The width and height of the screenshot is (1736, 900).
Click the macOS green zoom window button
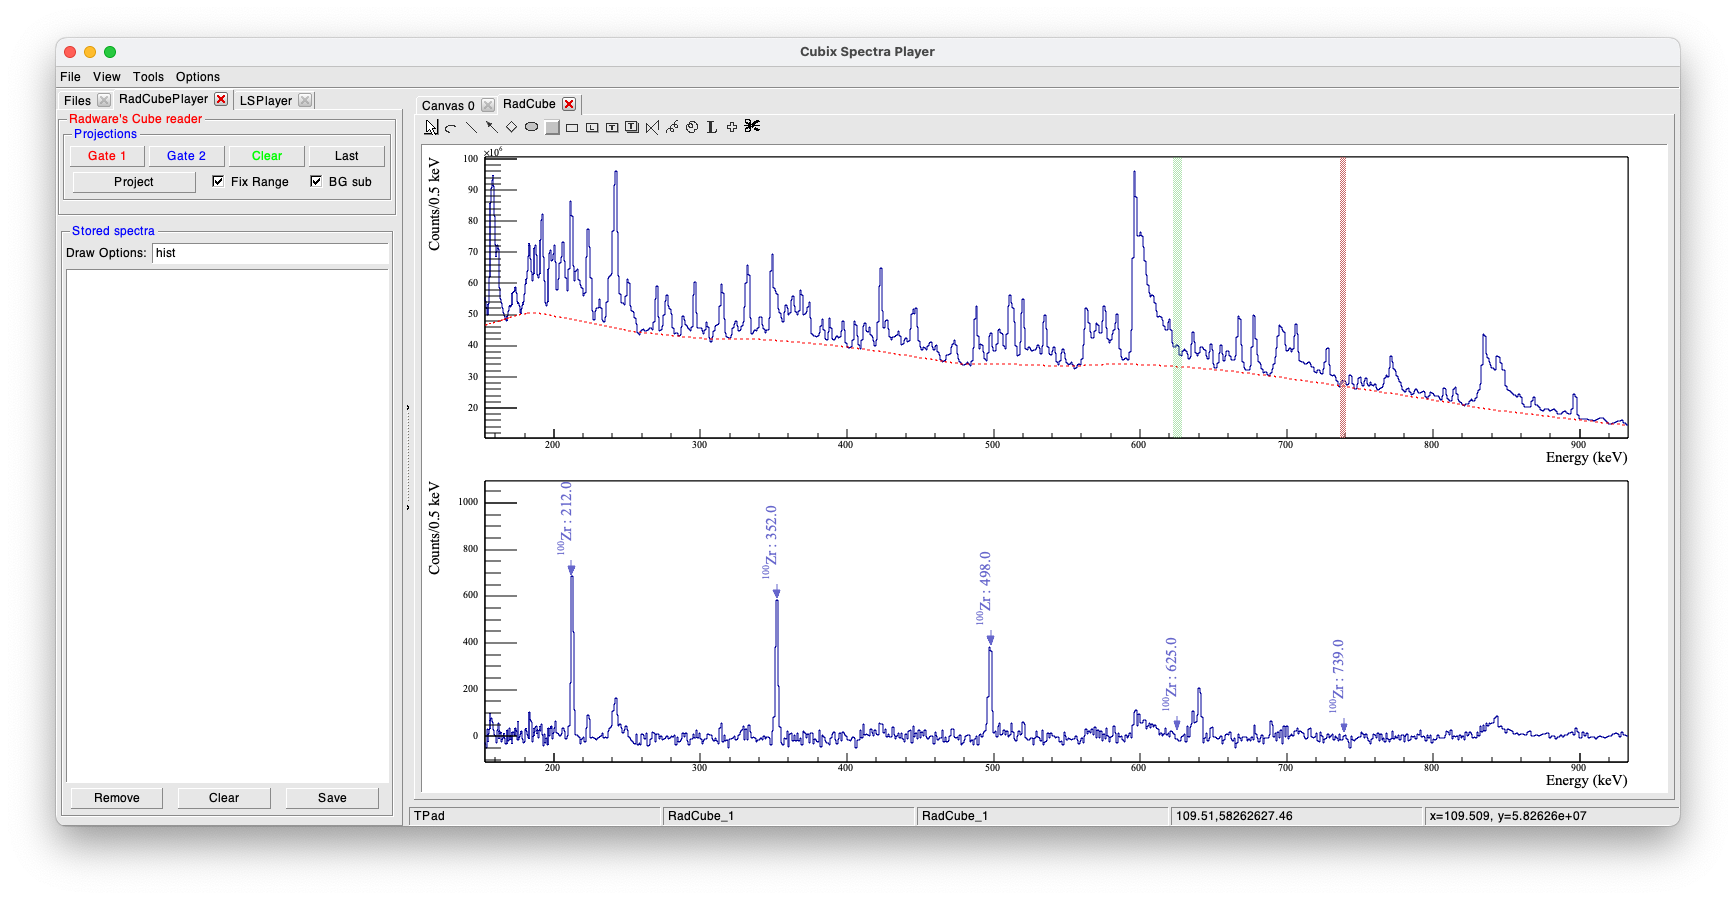coord(110,52)
